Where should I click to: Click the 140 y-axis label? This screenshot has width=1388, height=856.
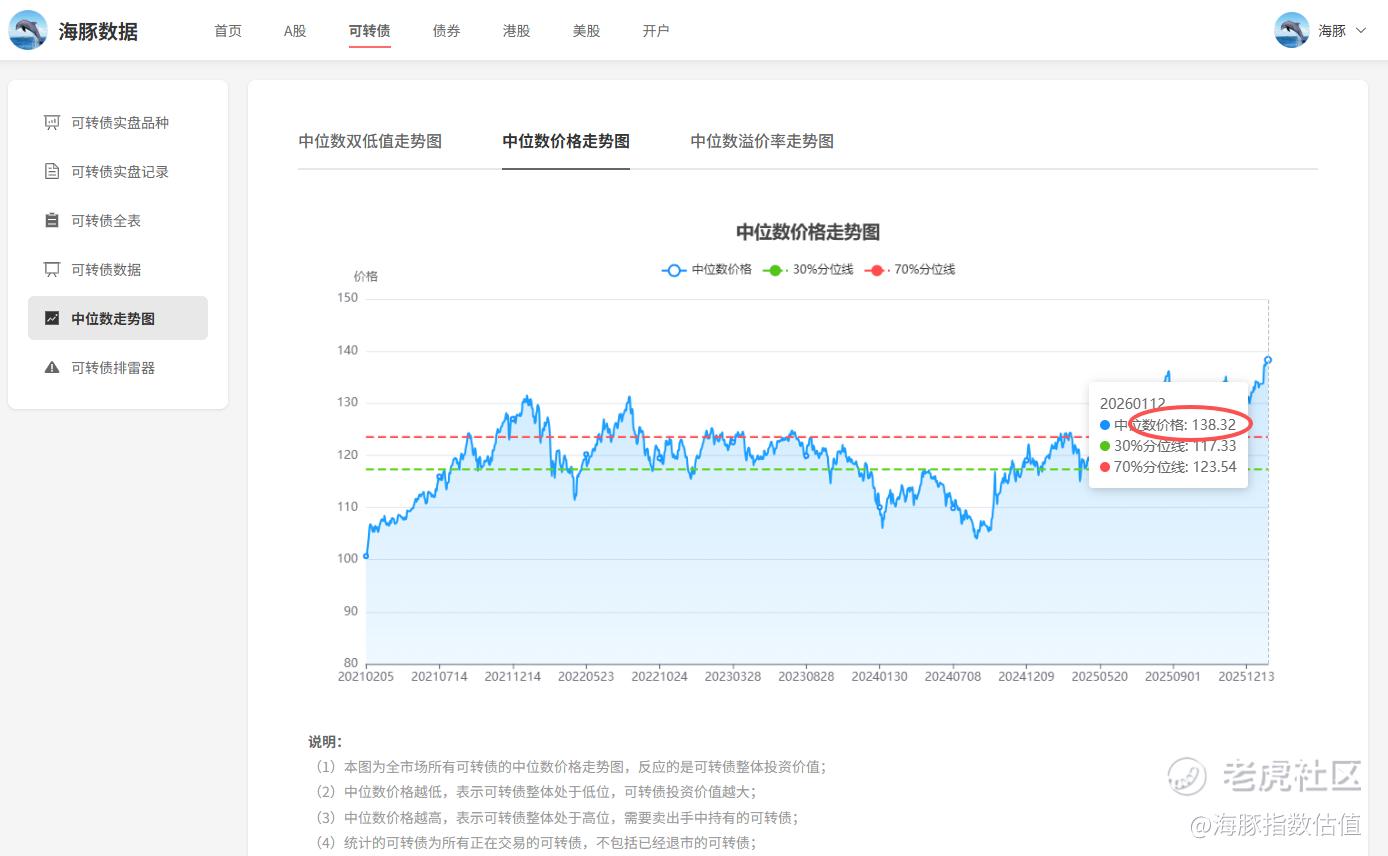coord(348,351)
